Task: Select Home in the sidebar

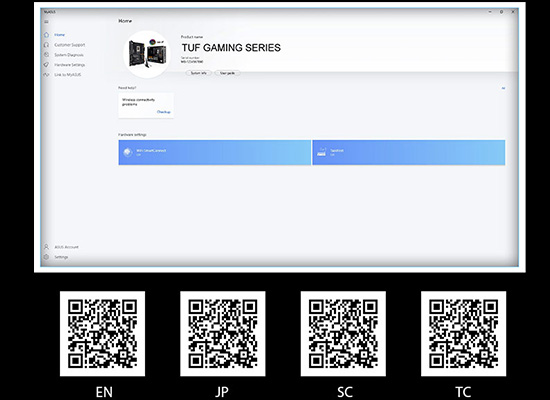Action: click(60, 35)
